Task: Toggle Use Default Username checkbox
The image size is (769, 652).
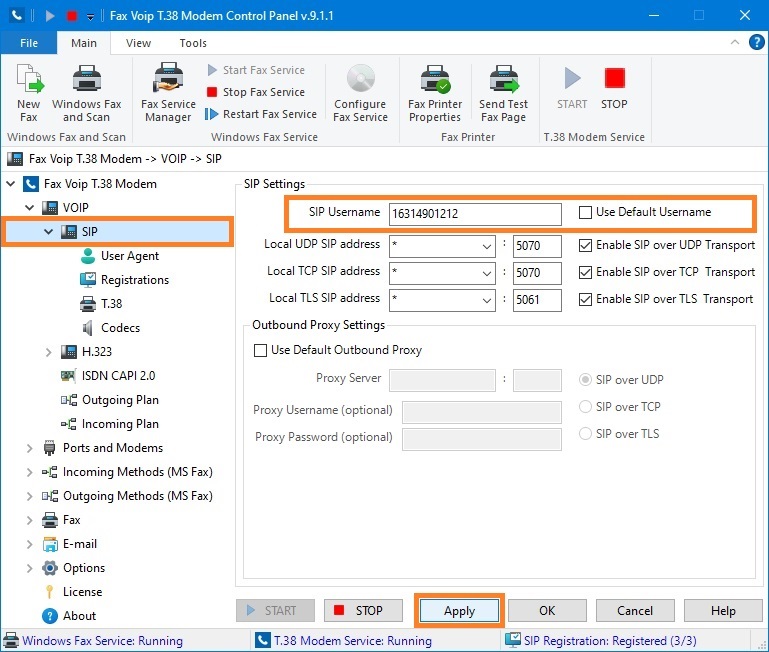Action: click(585, 212)
